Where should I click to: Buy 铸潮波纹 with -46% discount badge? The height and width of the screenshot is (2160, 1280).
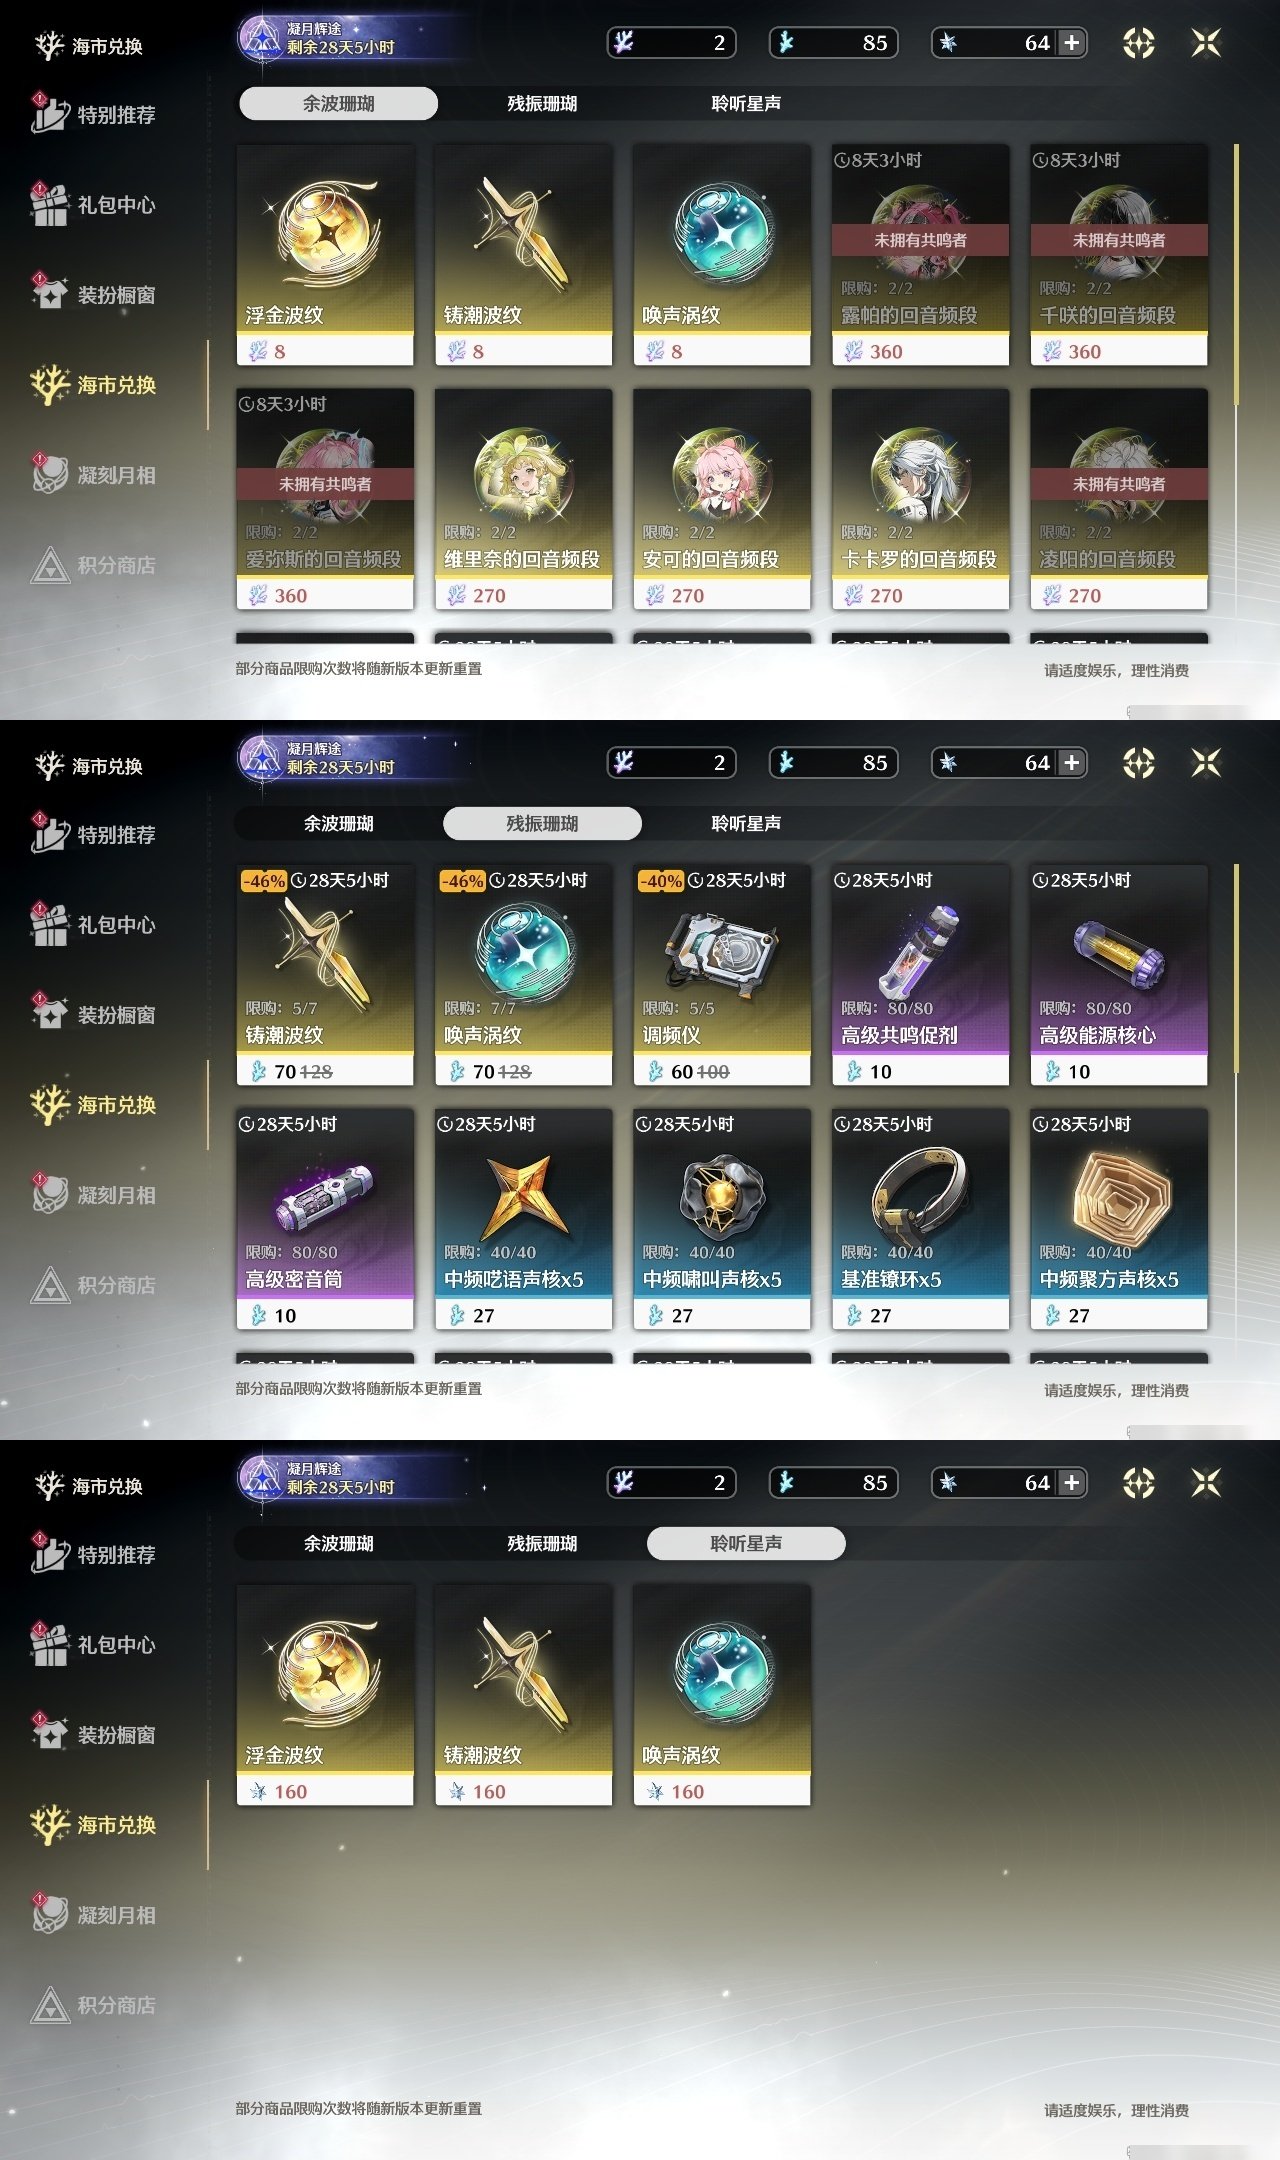(325, 975)
